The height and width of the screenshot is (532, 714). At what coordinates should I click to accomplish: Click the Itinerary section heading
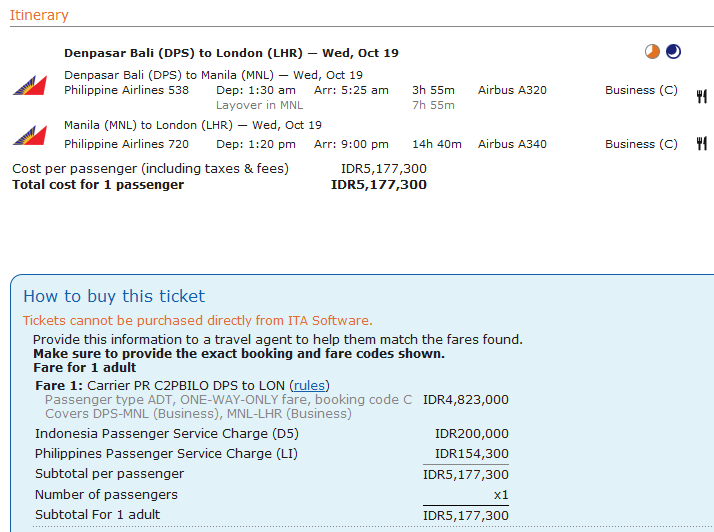39,15
